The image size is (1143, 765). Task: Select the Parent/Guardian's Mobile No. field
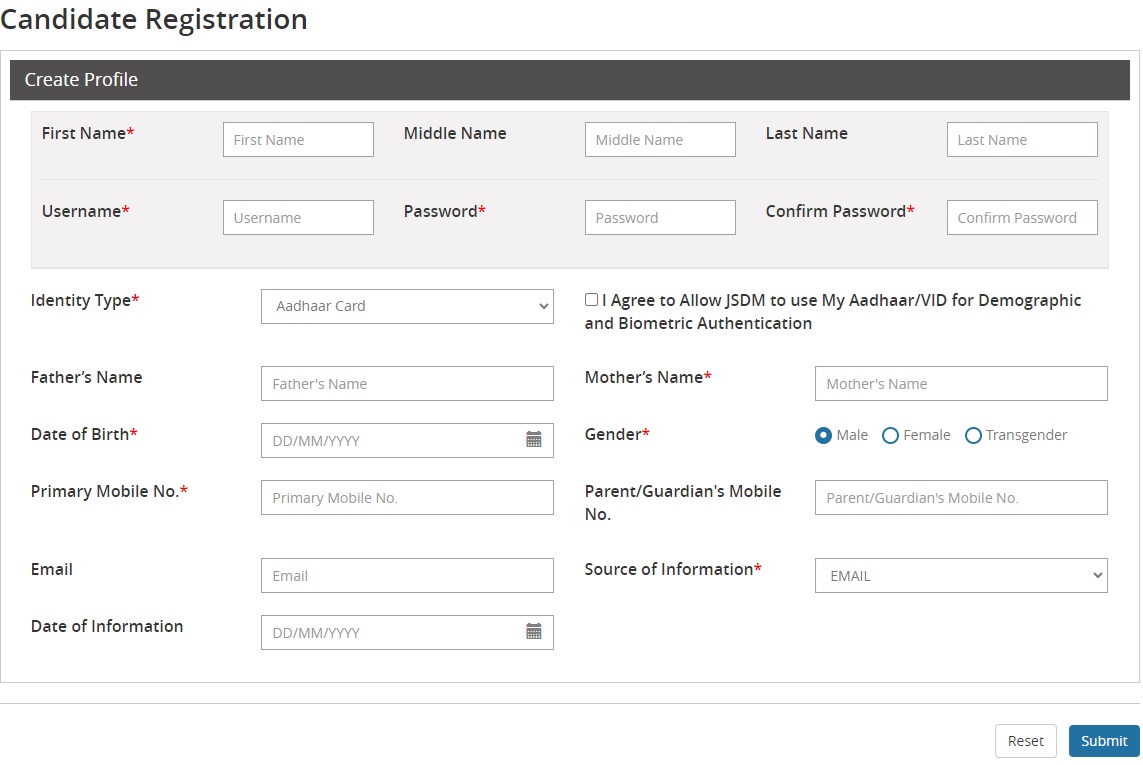pyautogui.click(x=960, y=498)
